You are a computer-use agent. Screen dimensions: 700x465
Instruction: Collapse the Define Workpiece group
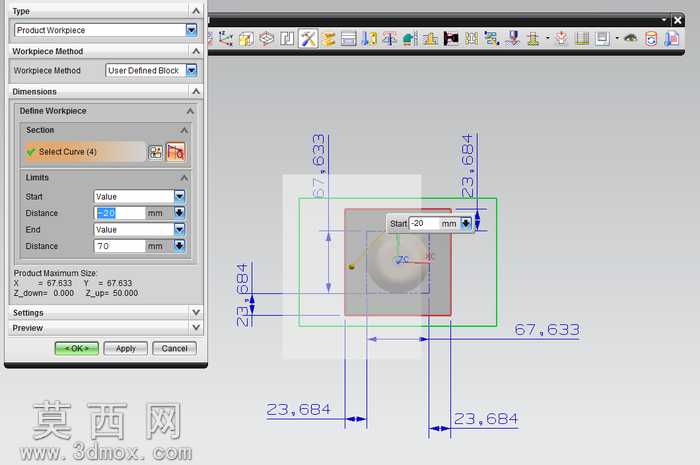coord(190,111)
